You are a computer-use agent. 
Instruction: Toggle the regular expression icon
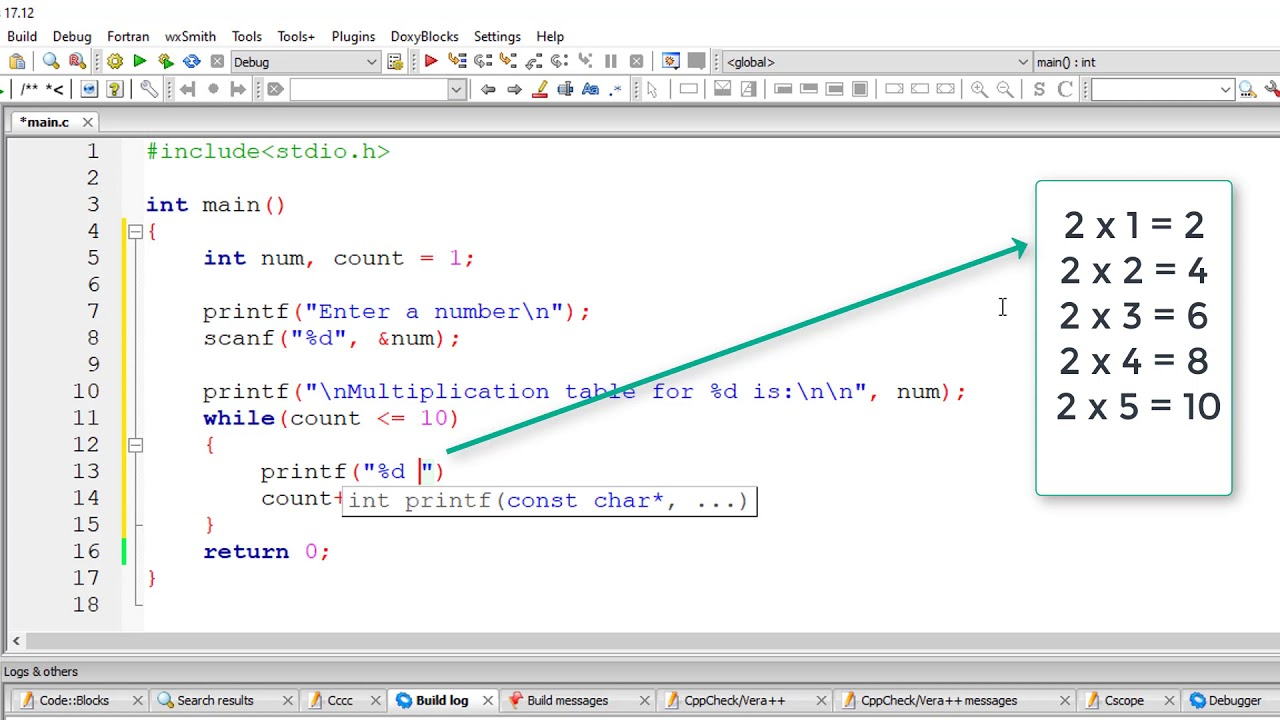coord(616,89)
